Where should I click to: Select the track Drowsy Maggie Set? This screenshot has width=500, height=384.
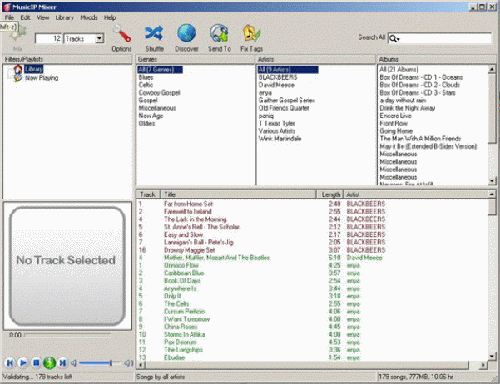click(189, 250)
